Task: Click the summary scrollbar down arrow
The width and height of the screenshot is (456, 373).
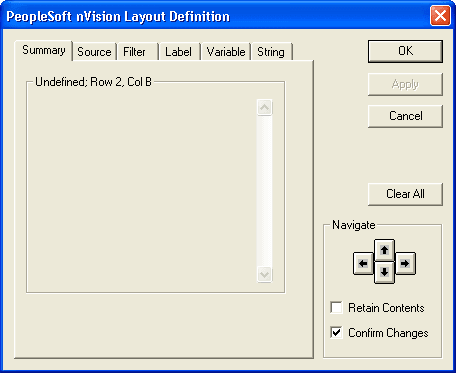Action: pos(265,275)
